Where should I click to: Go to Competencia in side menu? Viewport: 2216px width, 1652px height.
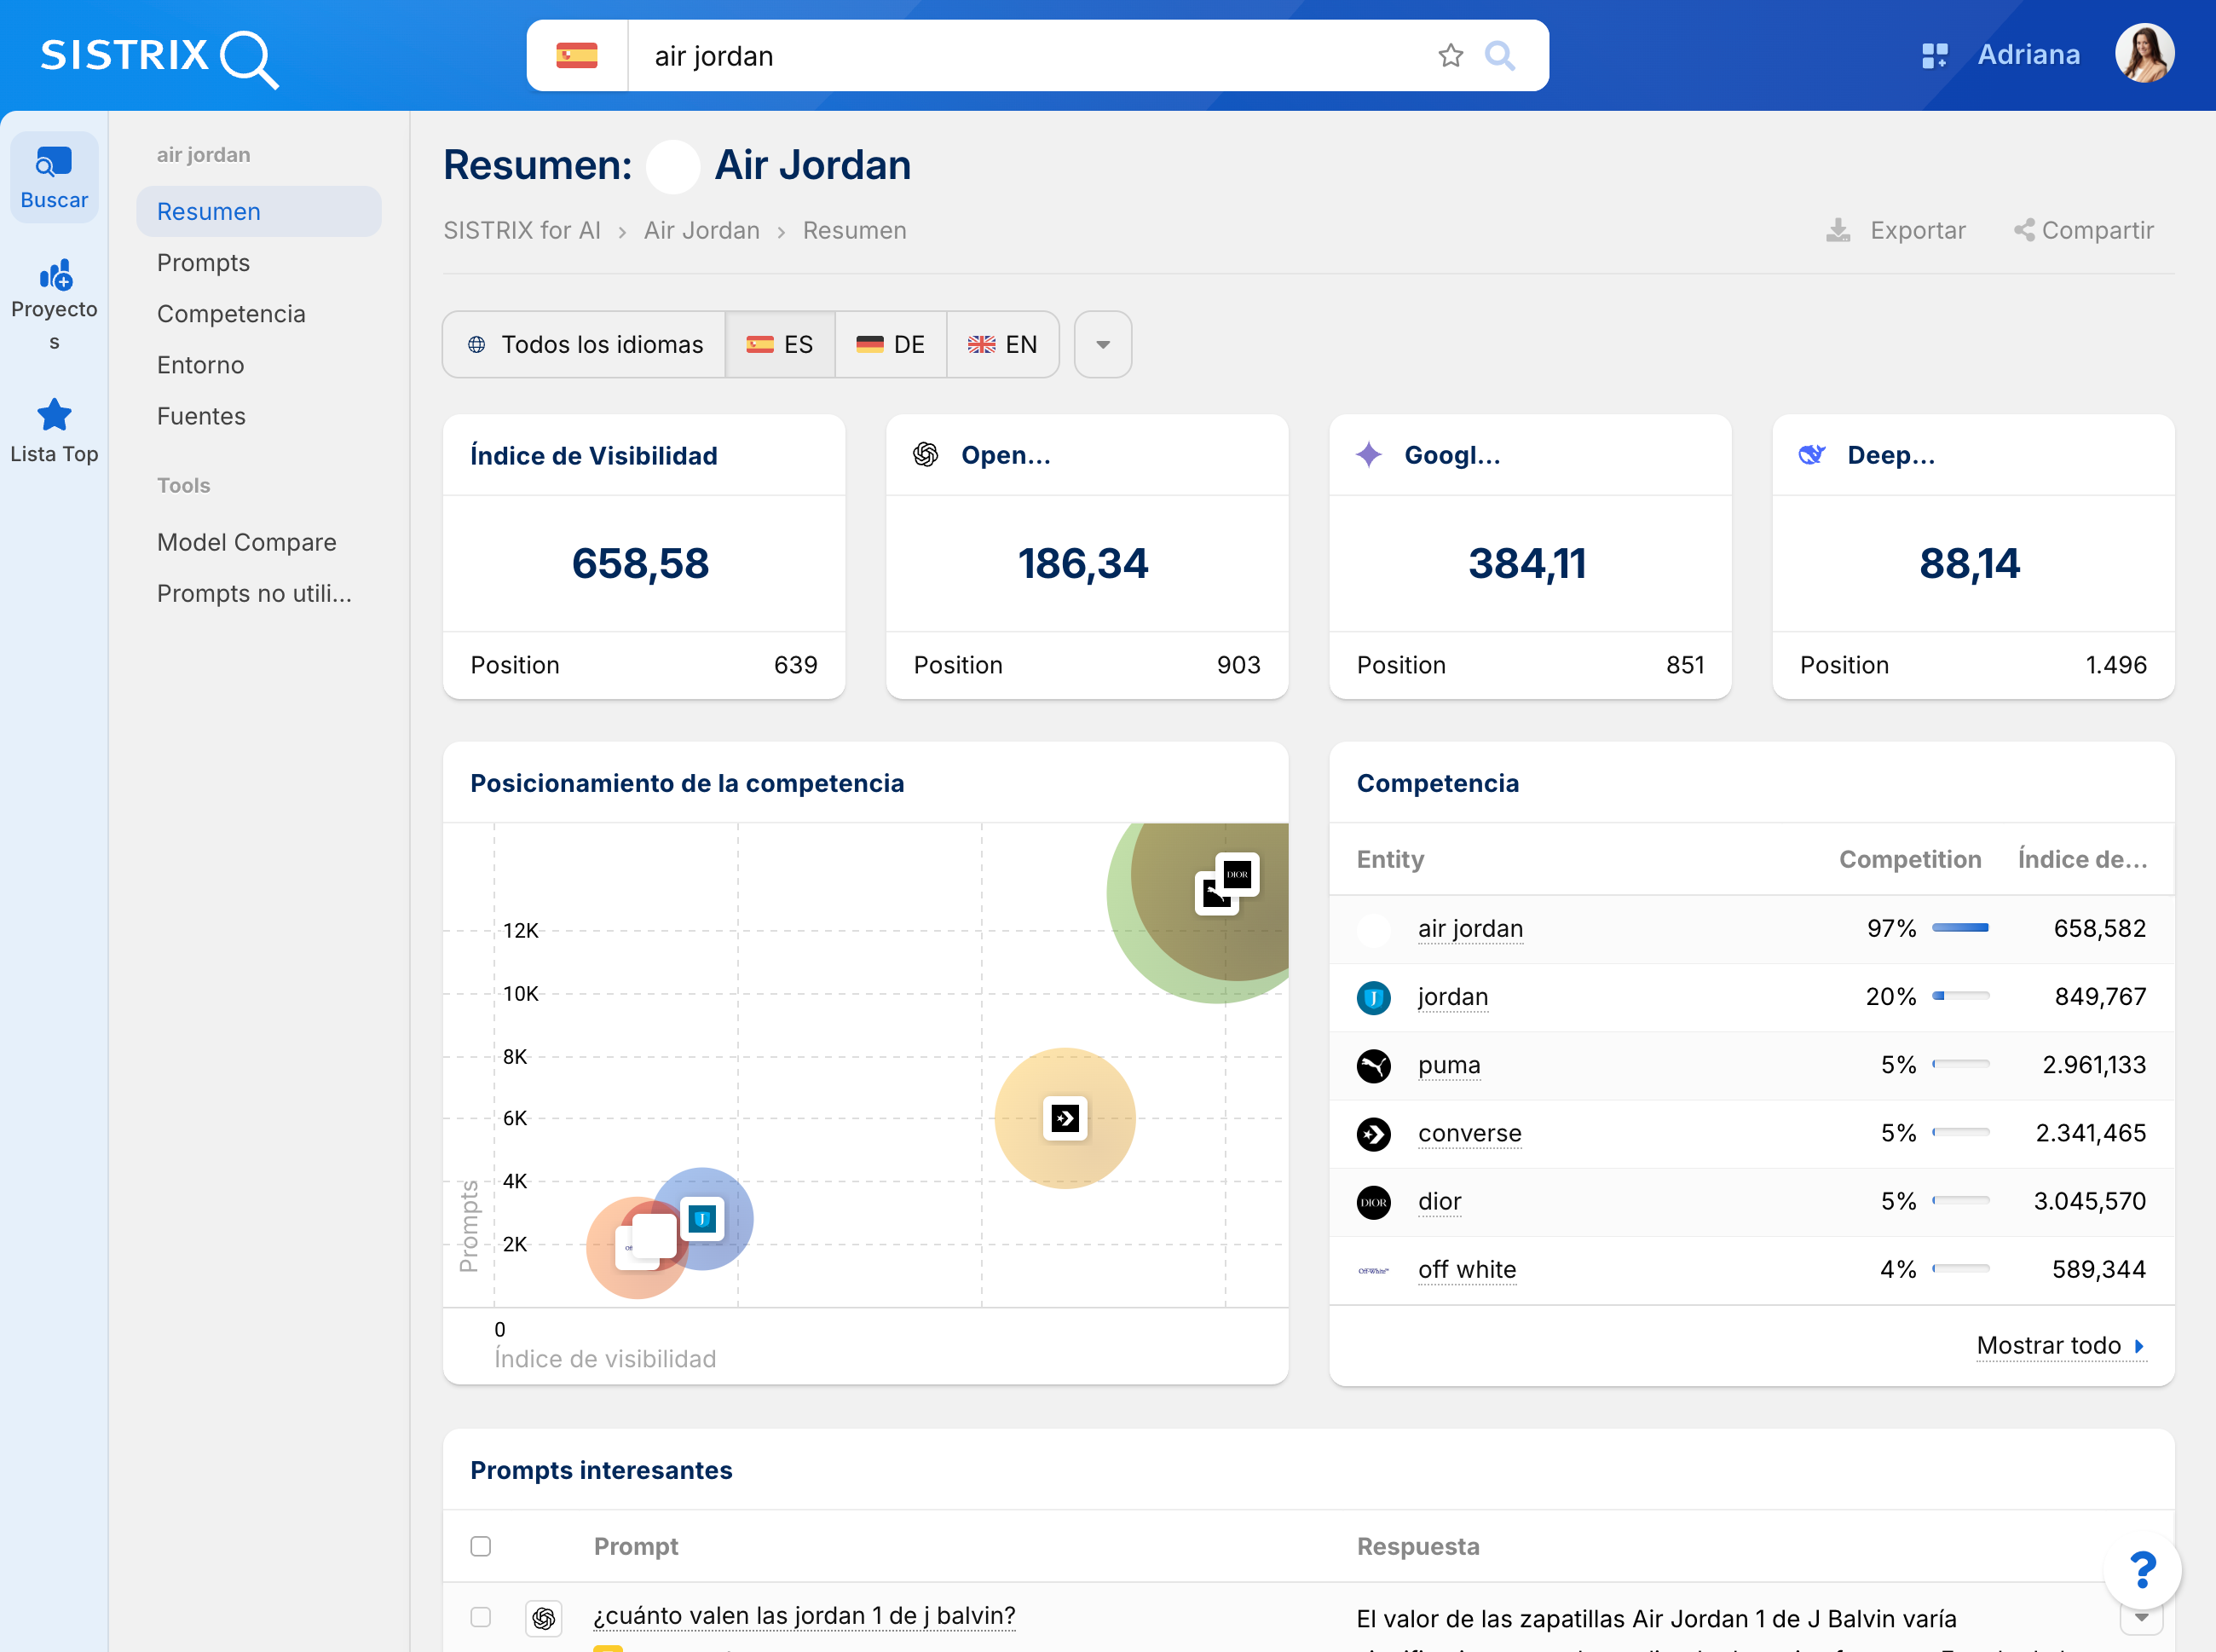(231, 314)
